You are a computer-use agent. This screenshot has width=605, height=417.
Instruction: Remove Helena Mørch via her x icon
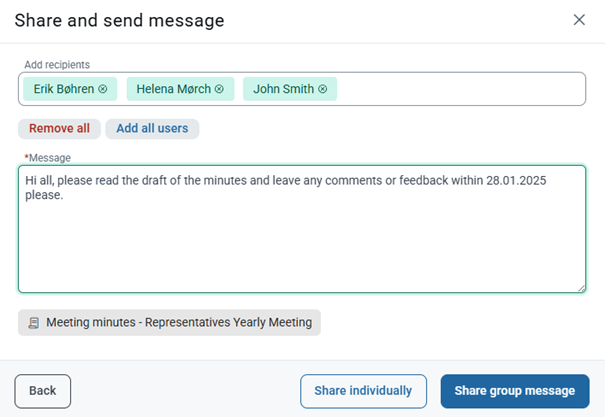pos(219,89)
